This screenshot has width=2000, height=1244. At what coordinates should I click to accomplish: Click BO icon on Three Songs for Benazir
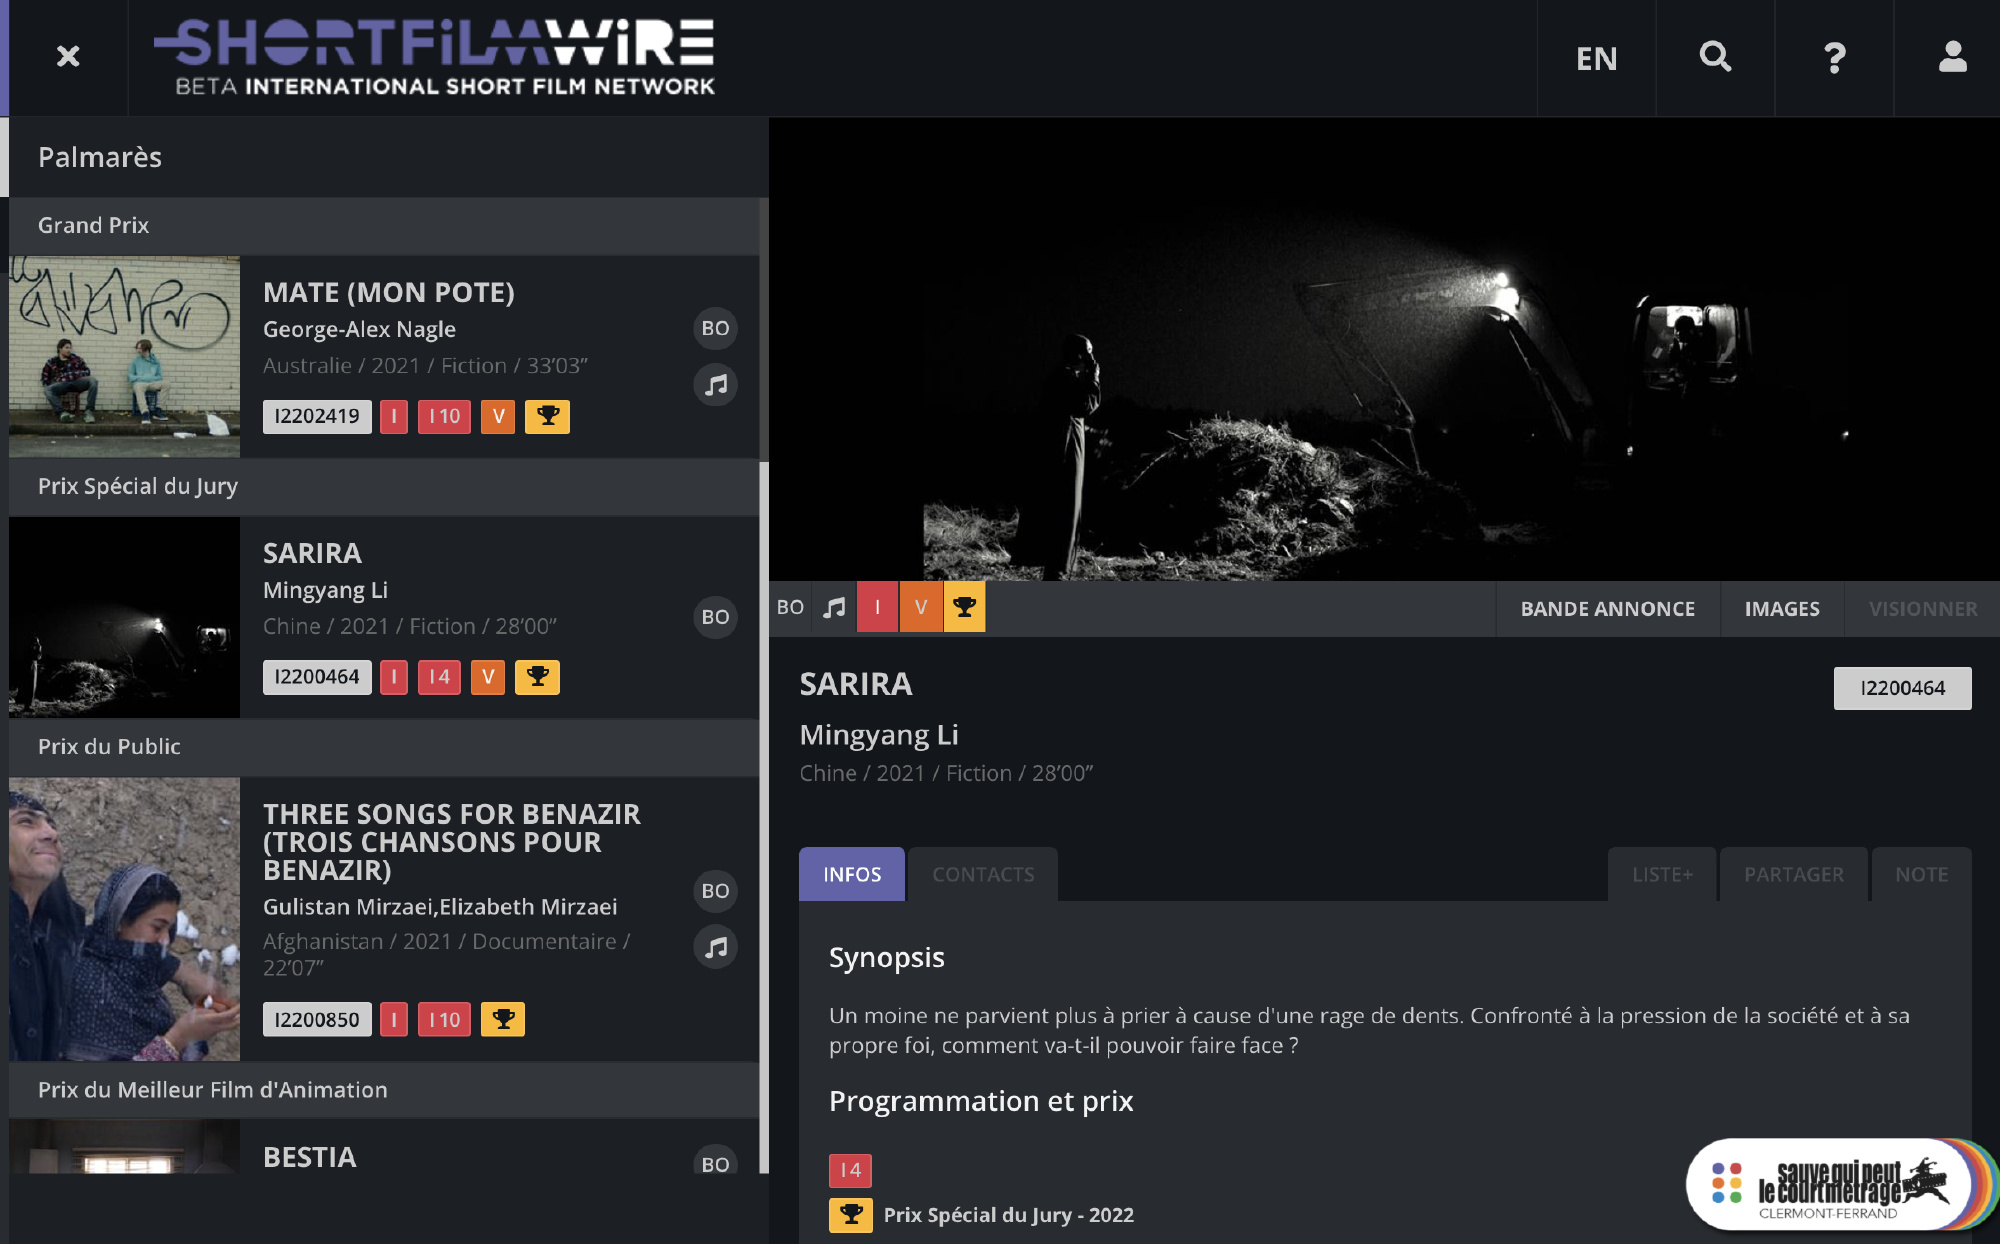[x=715, y=891]
